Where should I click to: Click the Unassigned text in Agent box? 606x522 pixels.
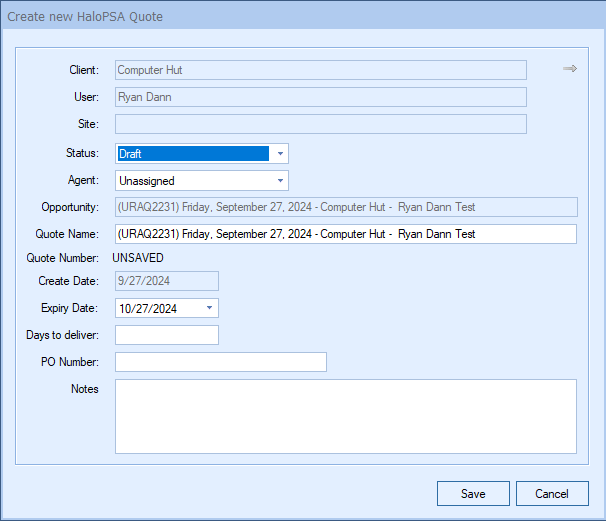pyautogui.click(x=147, y=181)
